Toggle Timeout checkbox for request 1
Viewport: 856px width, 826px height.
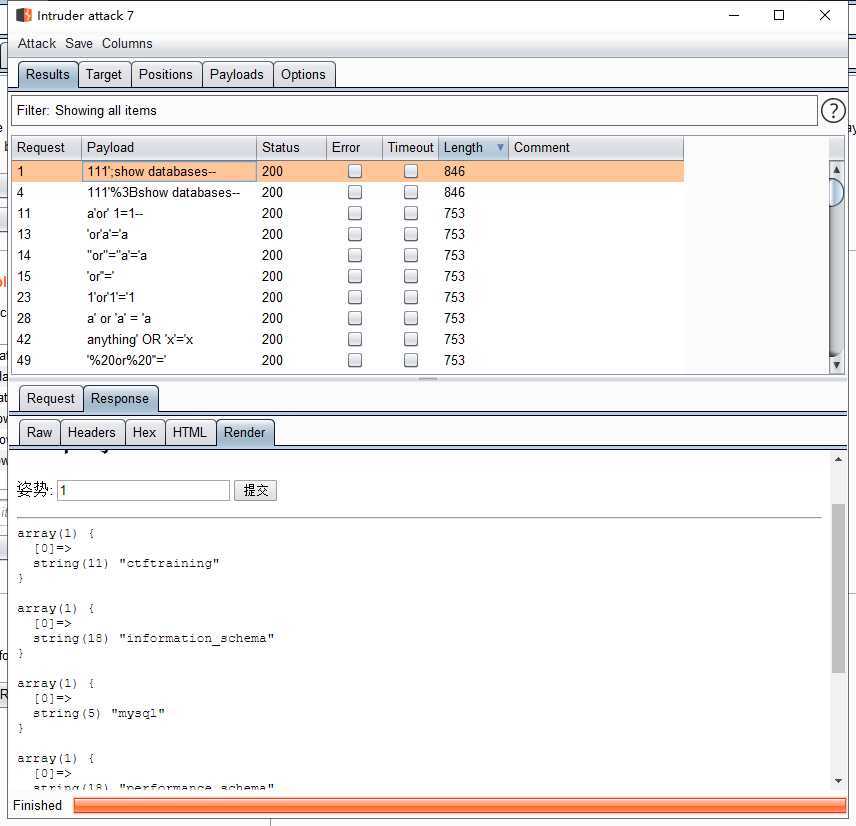tap(411, 171)
